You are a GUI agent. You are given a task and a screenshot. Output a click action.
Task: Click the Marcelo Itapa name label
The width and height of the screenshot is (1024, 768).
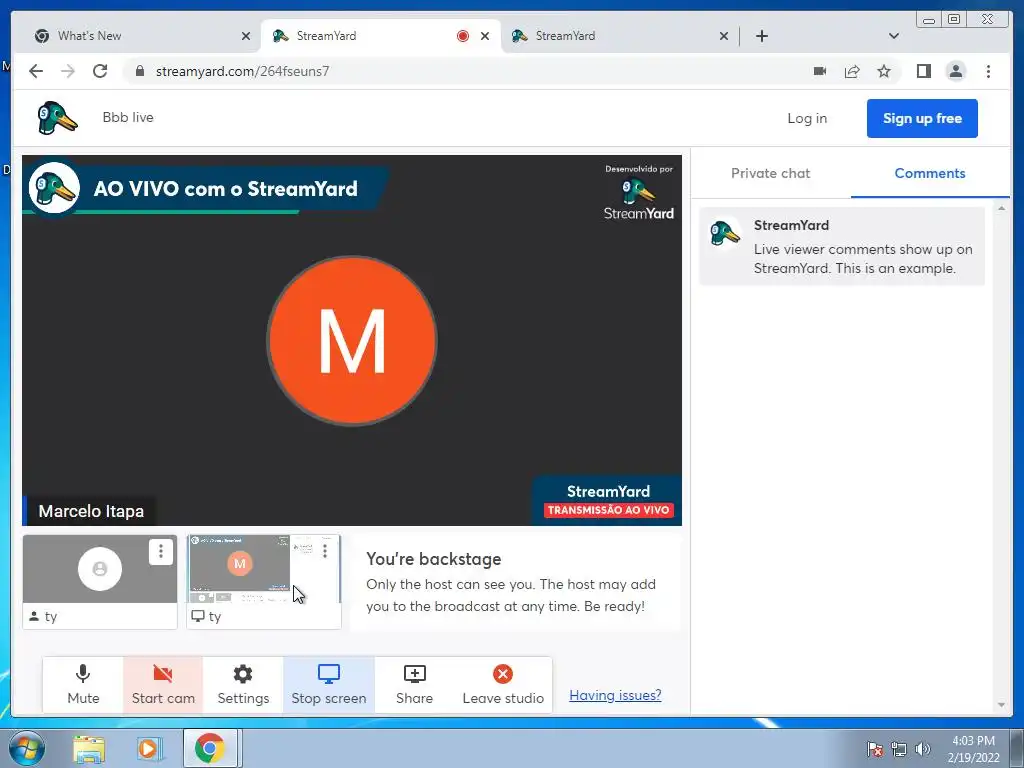pyautogui.click(x=91, y=511)
